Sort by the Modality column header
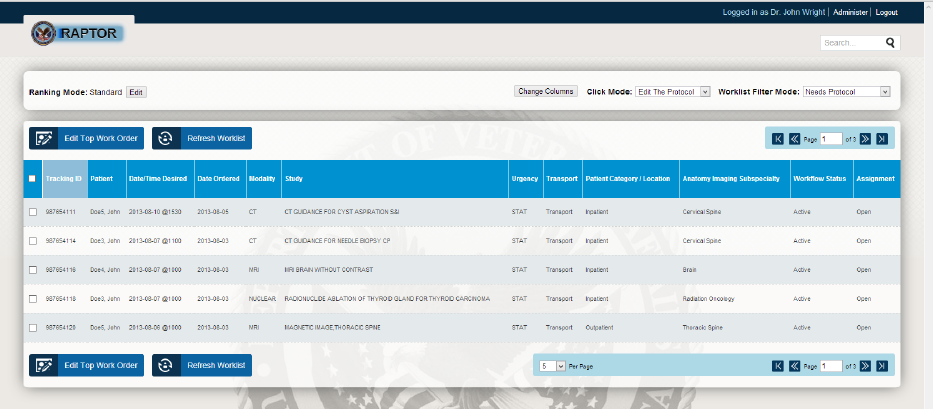The height and width of the screenshot is (409, 933). coord(264,179)
